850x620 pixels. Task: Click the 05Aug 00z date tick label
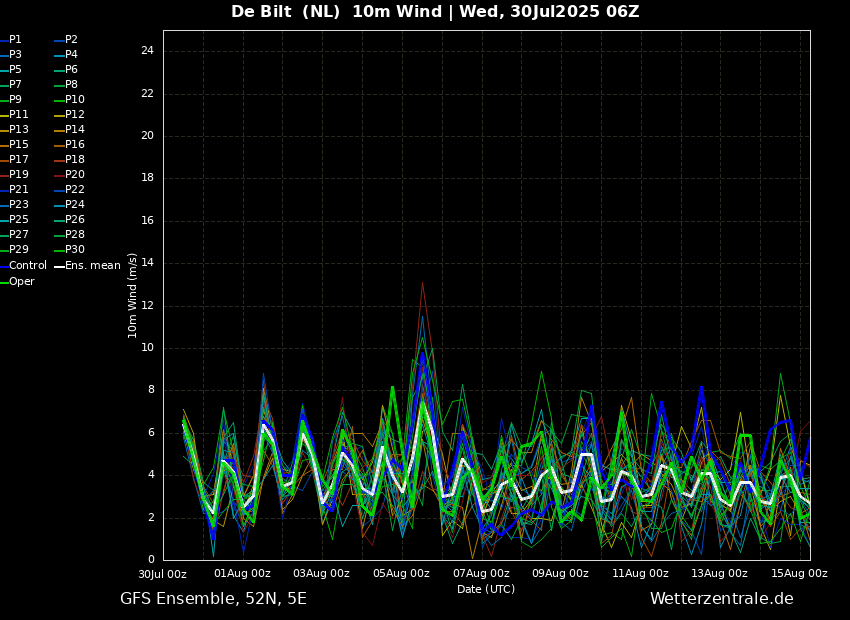point(401,574)
